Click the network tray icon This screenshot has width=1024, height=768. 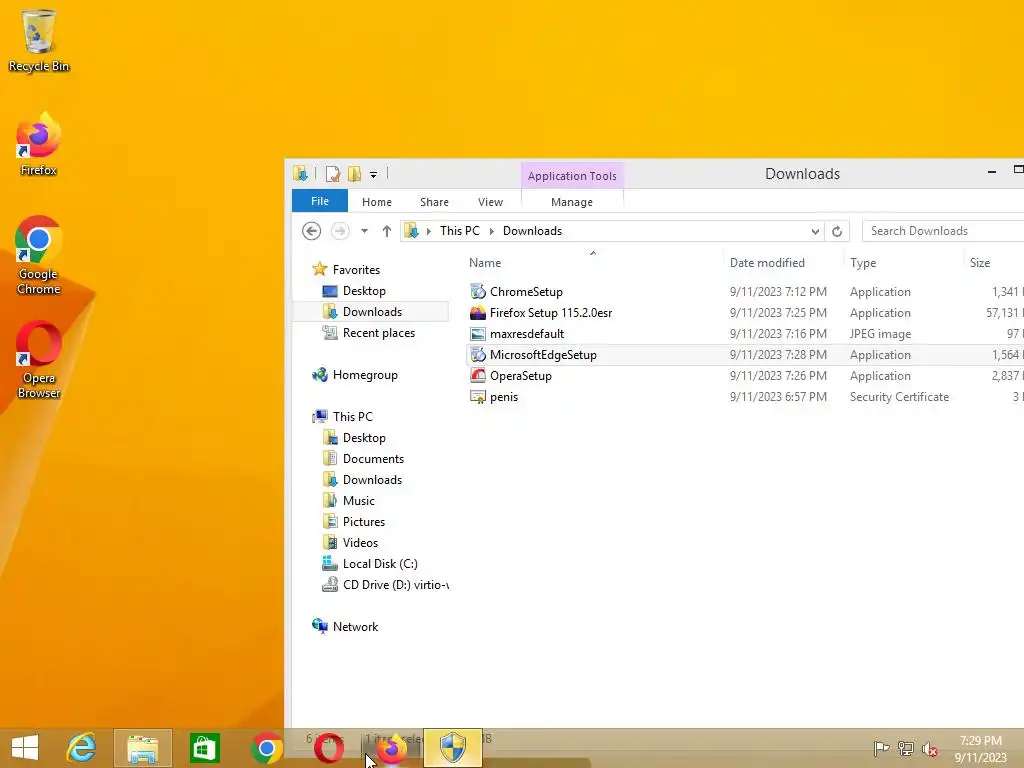click(905, 749)
